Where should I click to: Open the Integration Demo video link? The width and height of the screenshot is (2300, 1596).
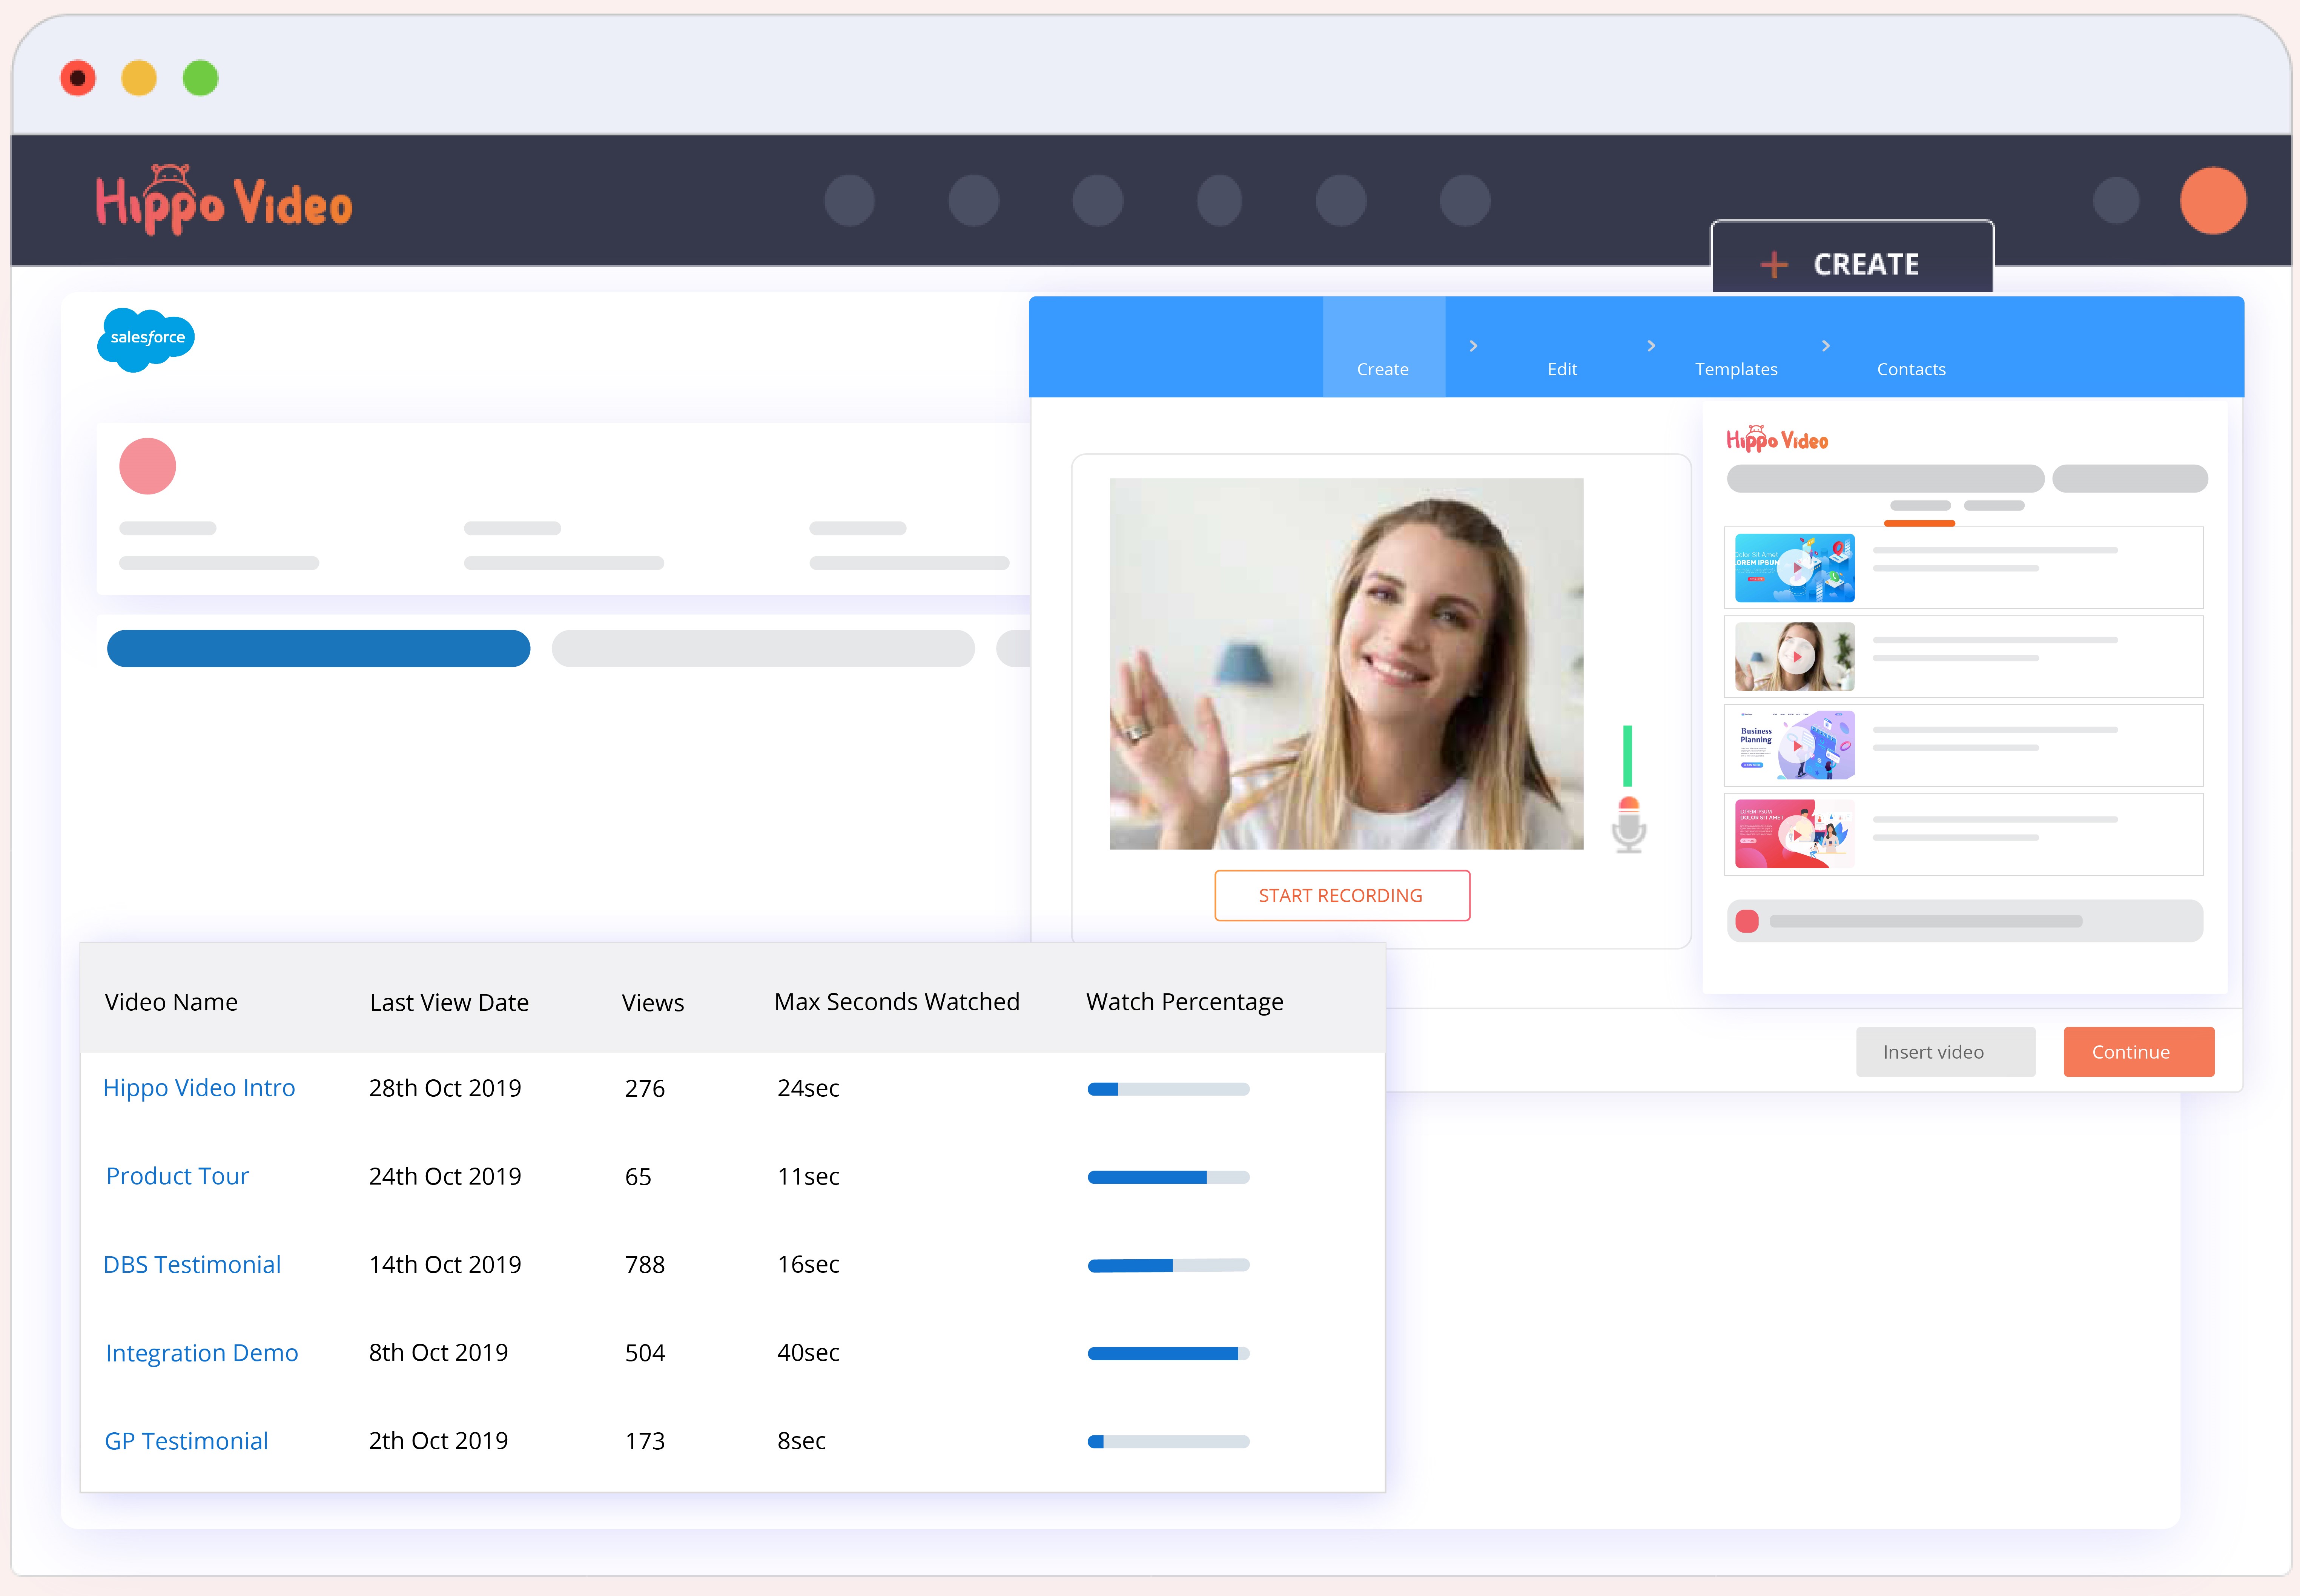tap(202, 1353)
